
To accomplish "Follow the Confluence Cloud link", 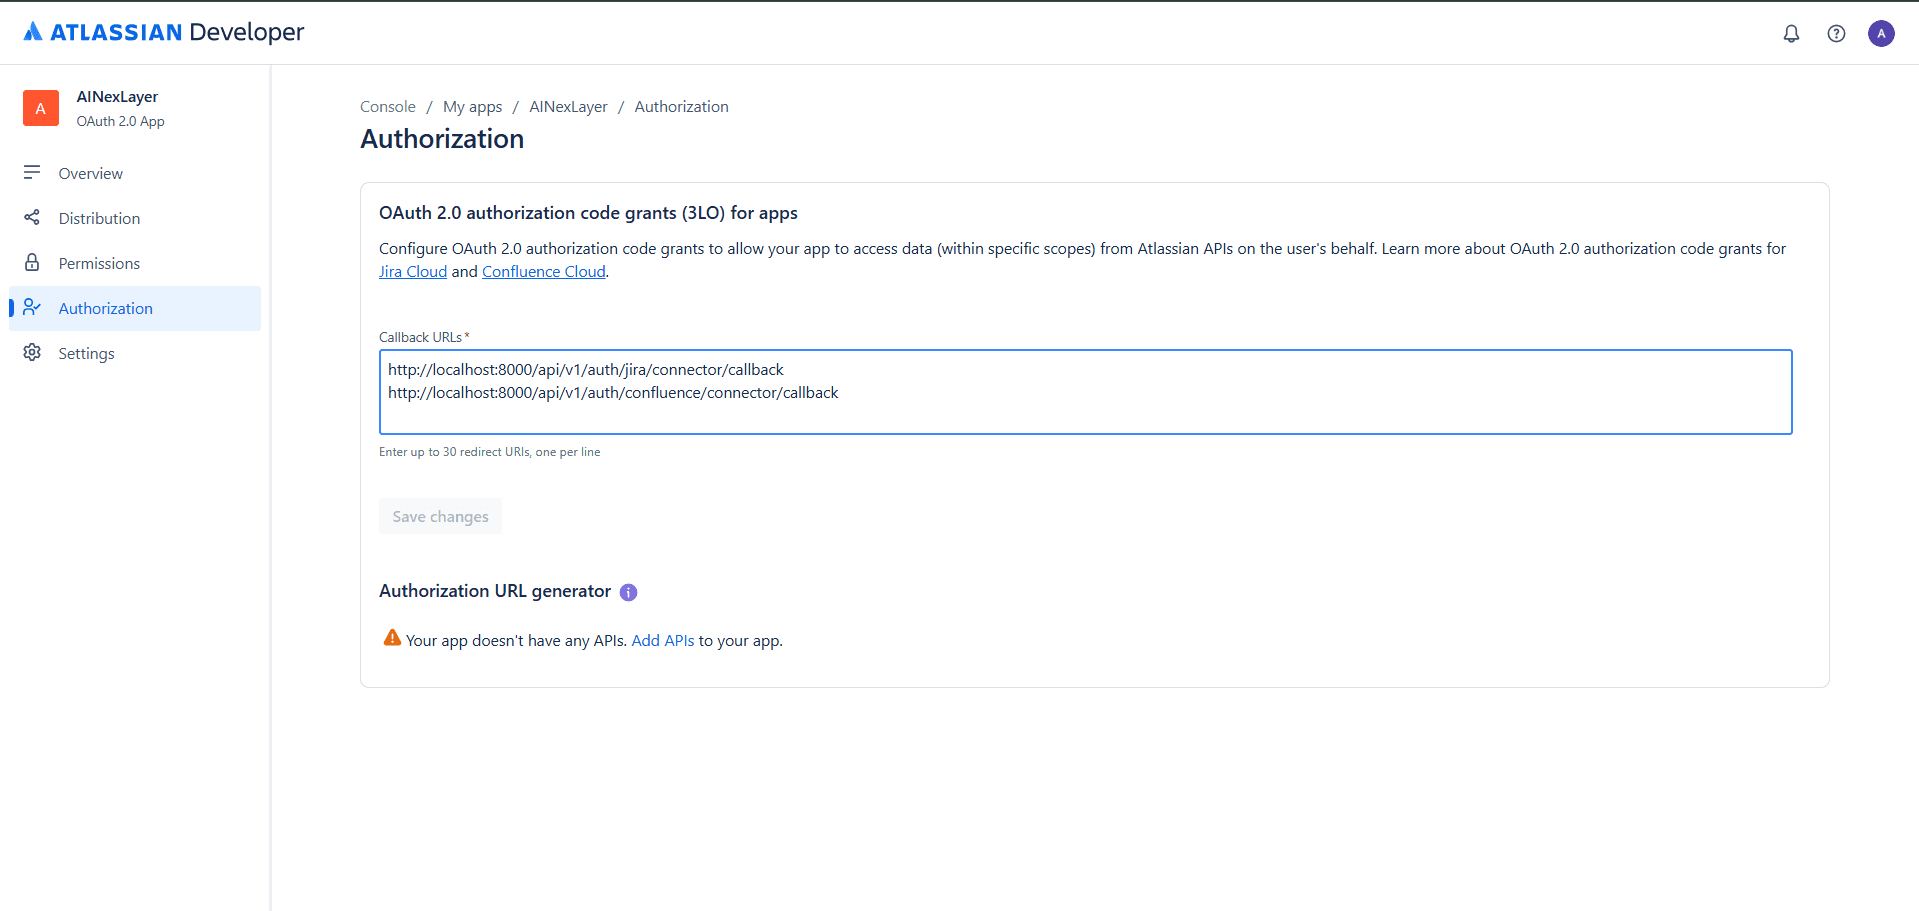I will point(543,271).
